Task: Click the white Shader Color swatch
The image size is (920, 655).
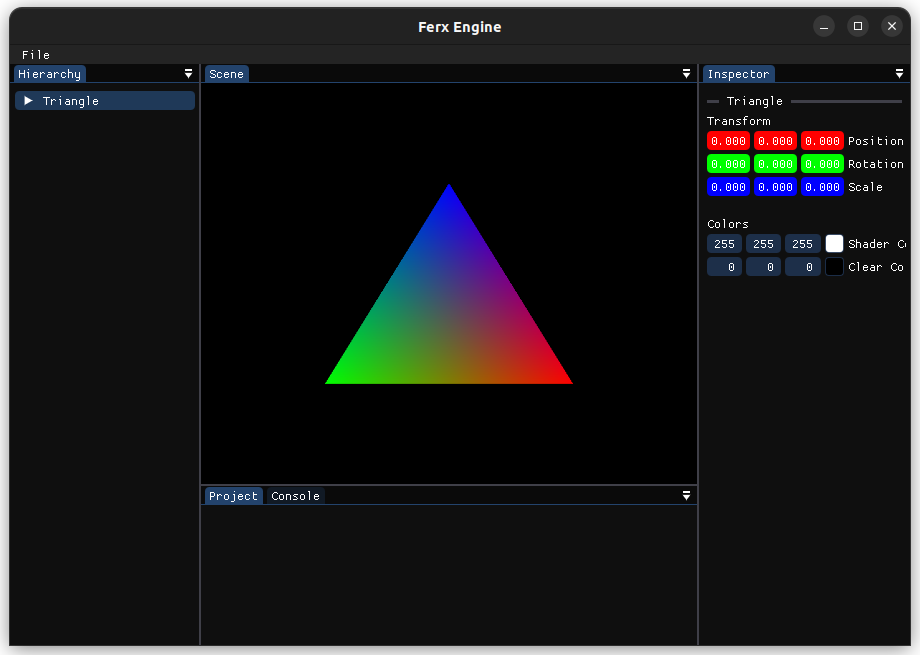Action: [x=834, y=244]
